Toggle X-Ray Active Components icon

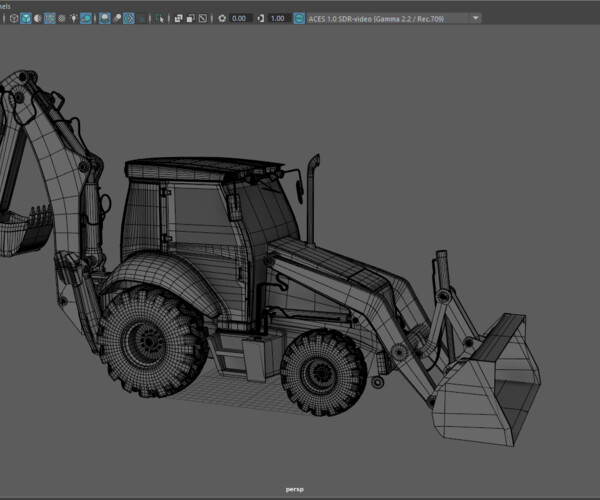(x=191, y=18)
